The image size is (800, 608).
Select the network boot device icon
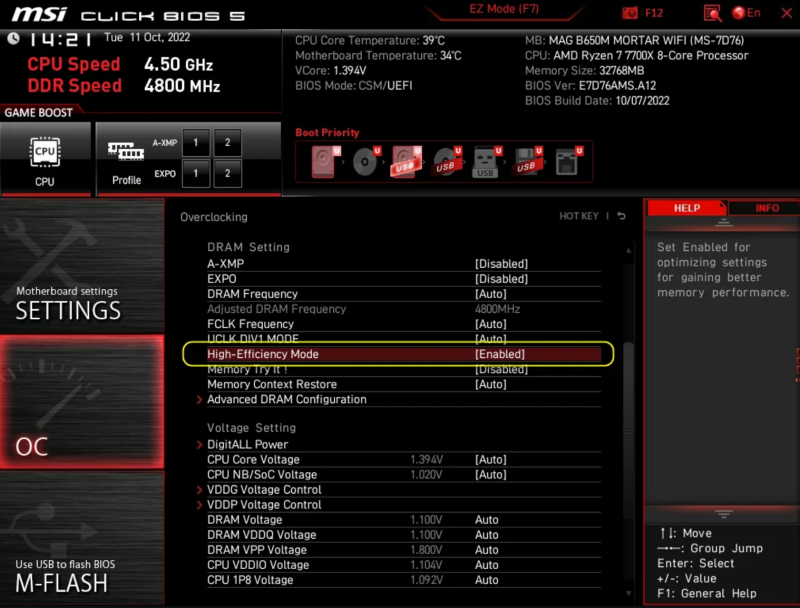[568, 161]
